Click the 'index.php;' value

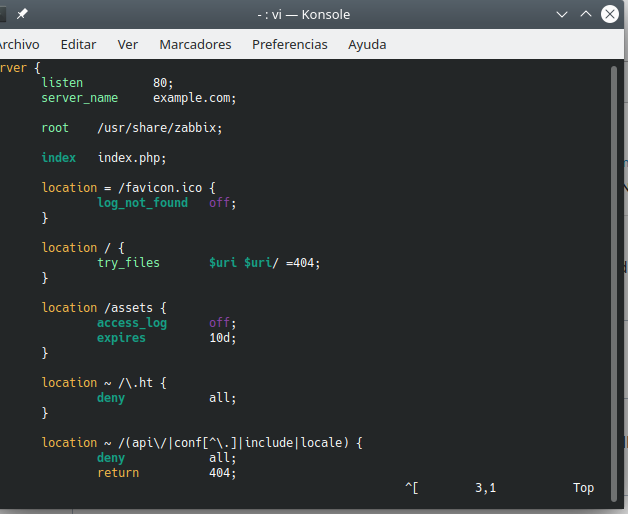(132, 158)
